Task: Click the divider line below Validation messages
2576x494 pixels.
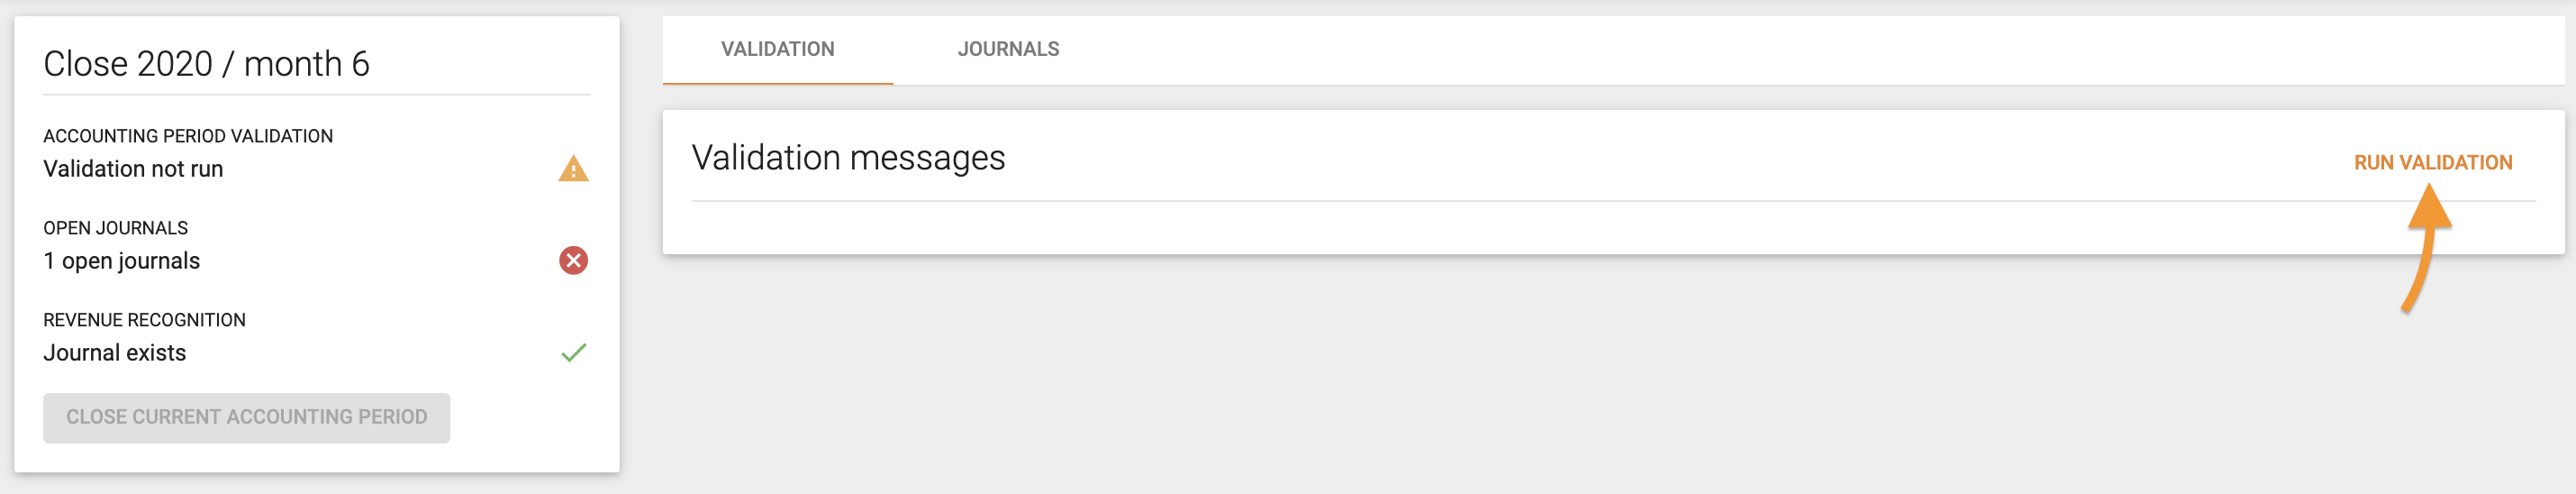Action: 1612,201
